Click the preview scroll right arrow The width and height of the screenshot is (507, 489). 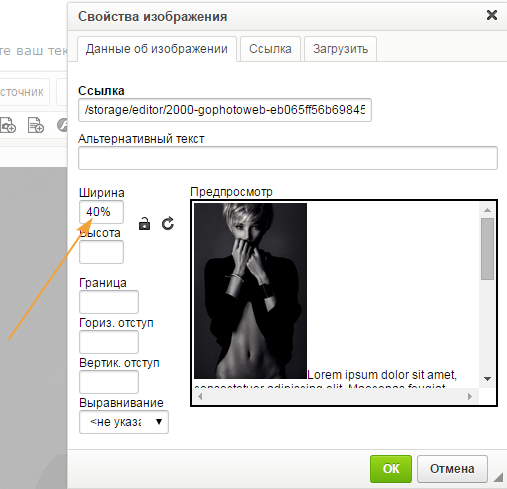click(470, 396)
